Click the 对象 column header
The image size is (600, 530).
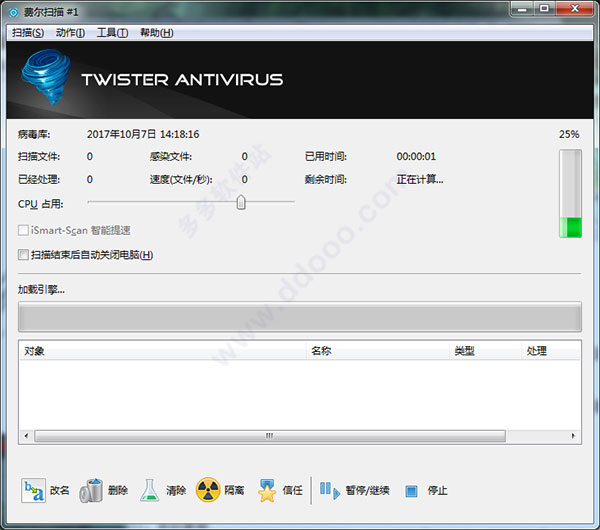163,351
